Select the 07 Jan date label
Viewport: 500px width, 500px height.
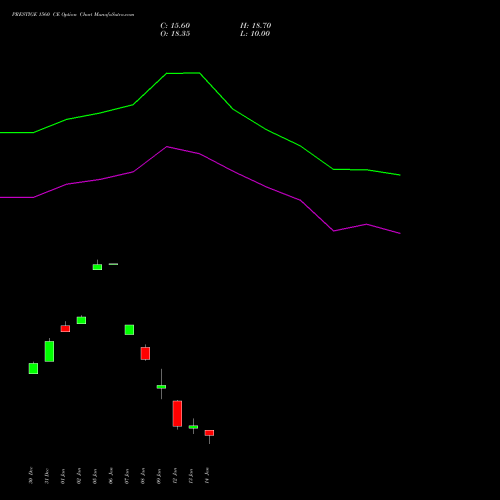tap(127, 475)
